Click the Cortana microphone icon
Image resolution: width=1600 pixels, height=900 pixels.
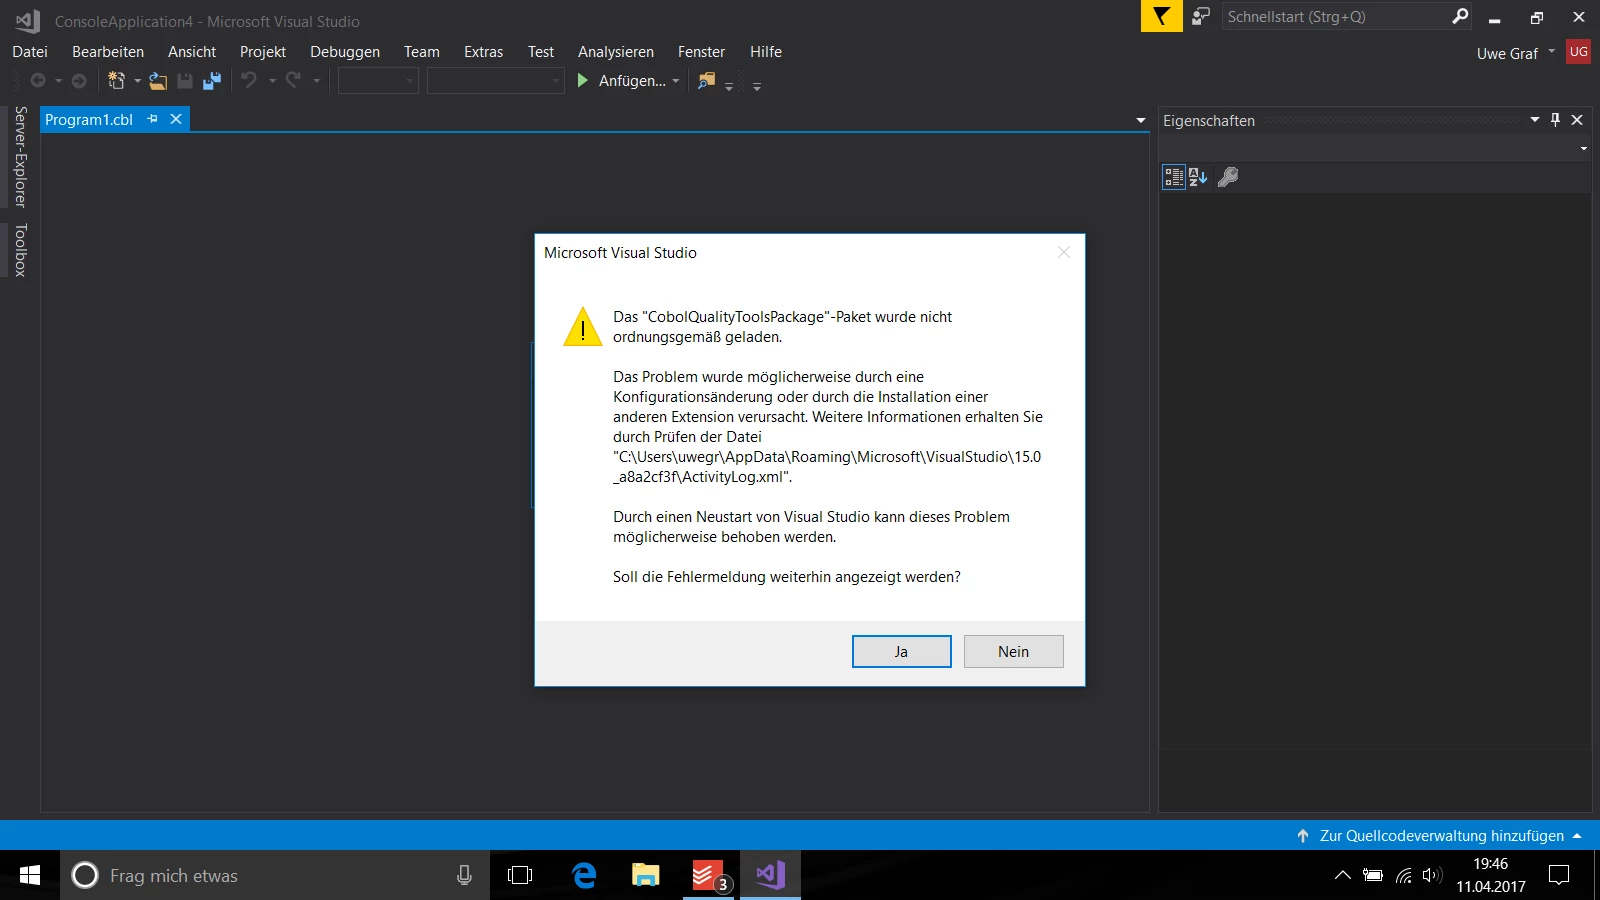pyautogui.click(x=464, y=876)
